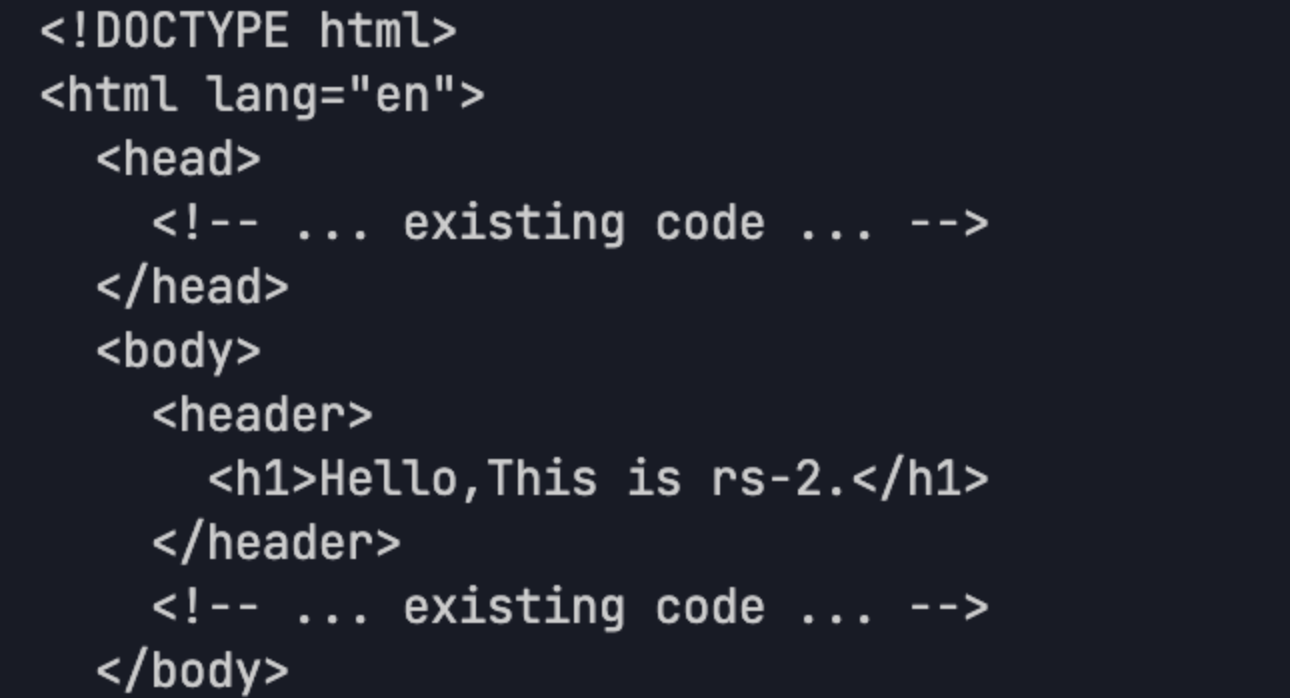The image size is (1290, 698).
Task: Click the closing head tag
Action: click(192, 288)
